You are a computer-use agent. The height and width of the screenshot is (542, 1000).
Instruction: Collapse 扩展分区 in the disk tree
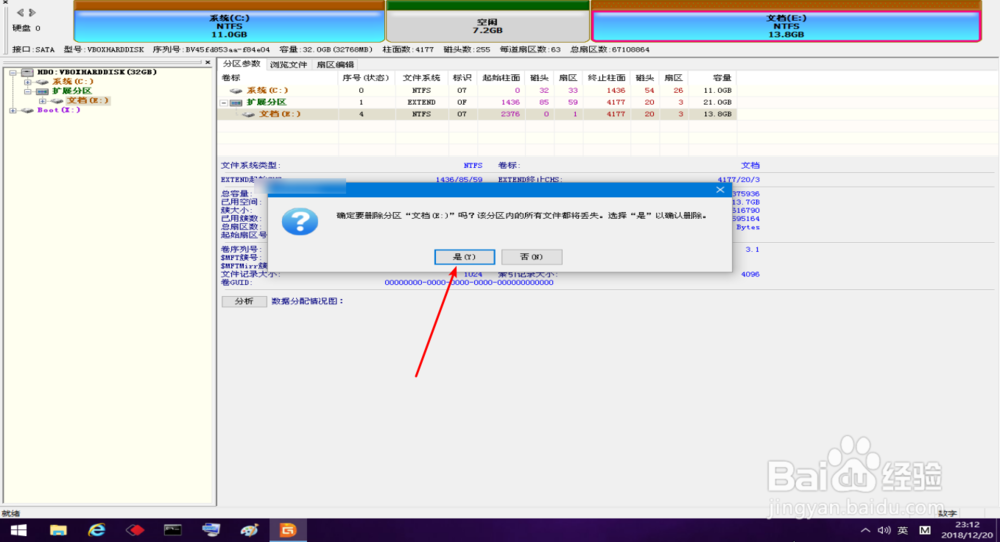pos(27,91)
